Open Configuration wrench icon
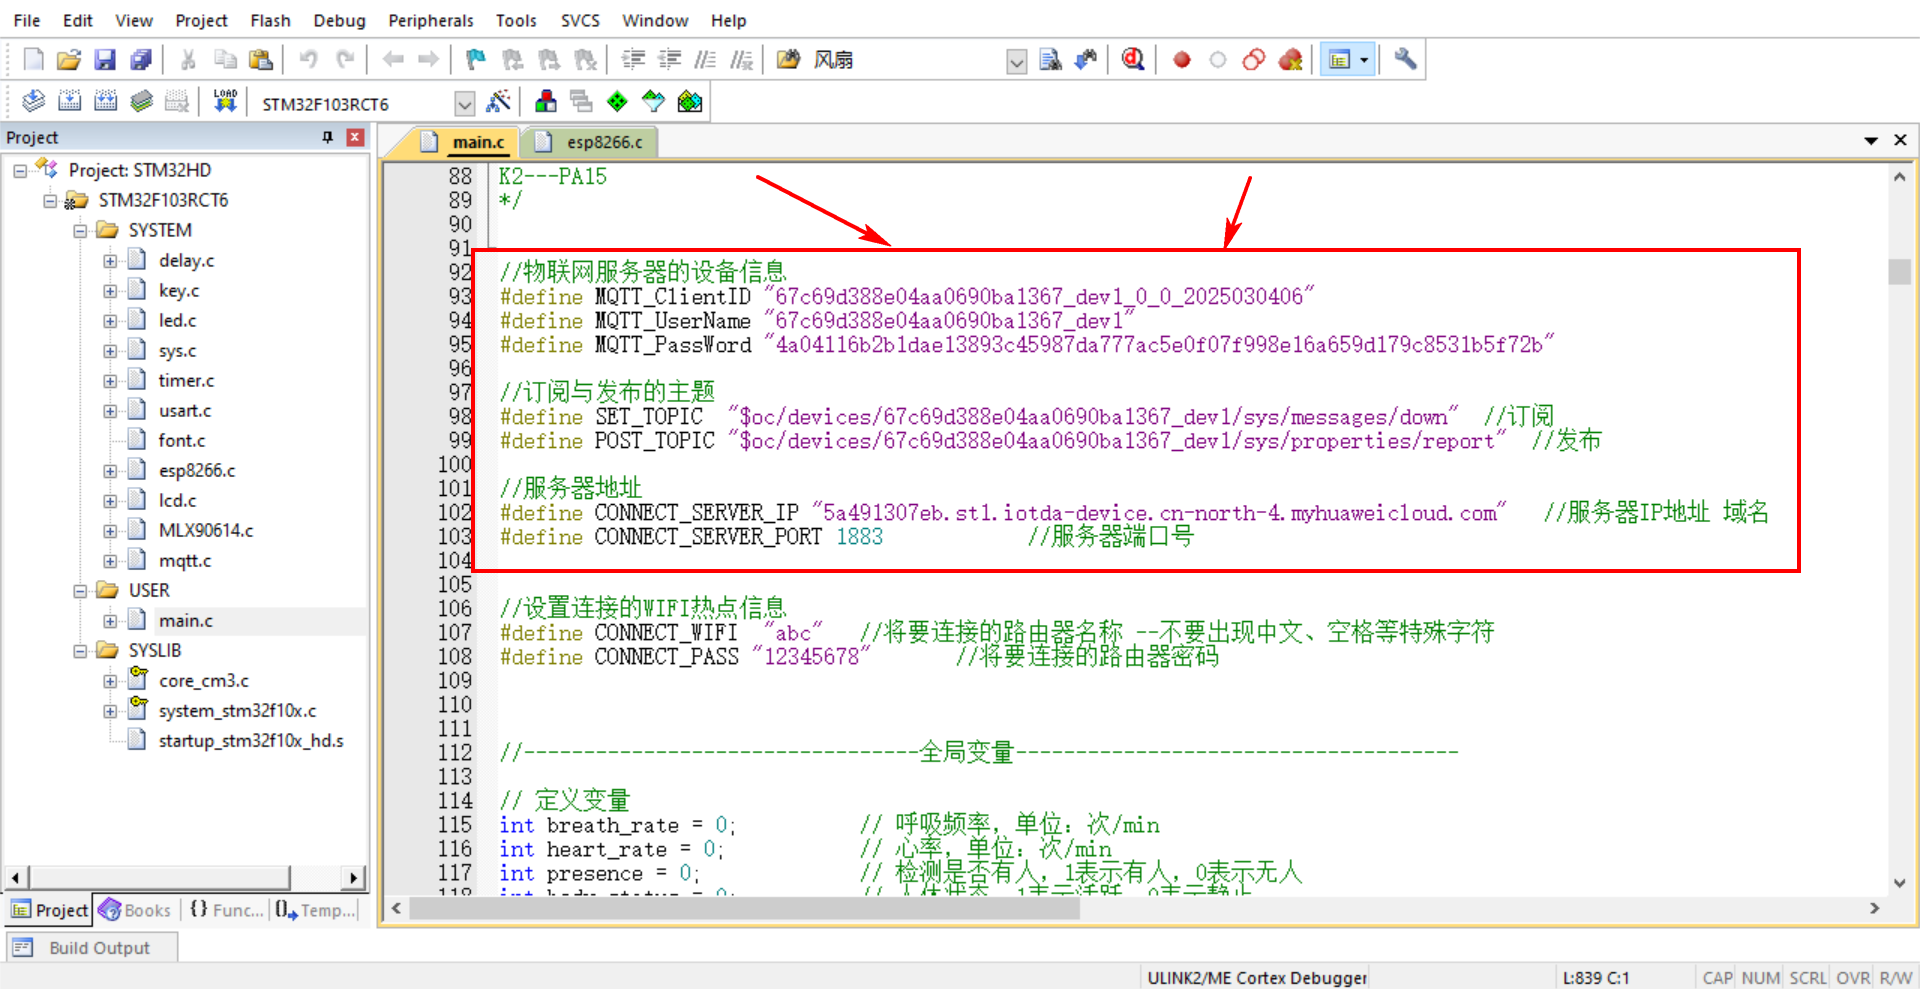 (x=1405, y=60)
